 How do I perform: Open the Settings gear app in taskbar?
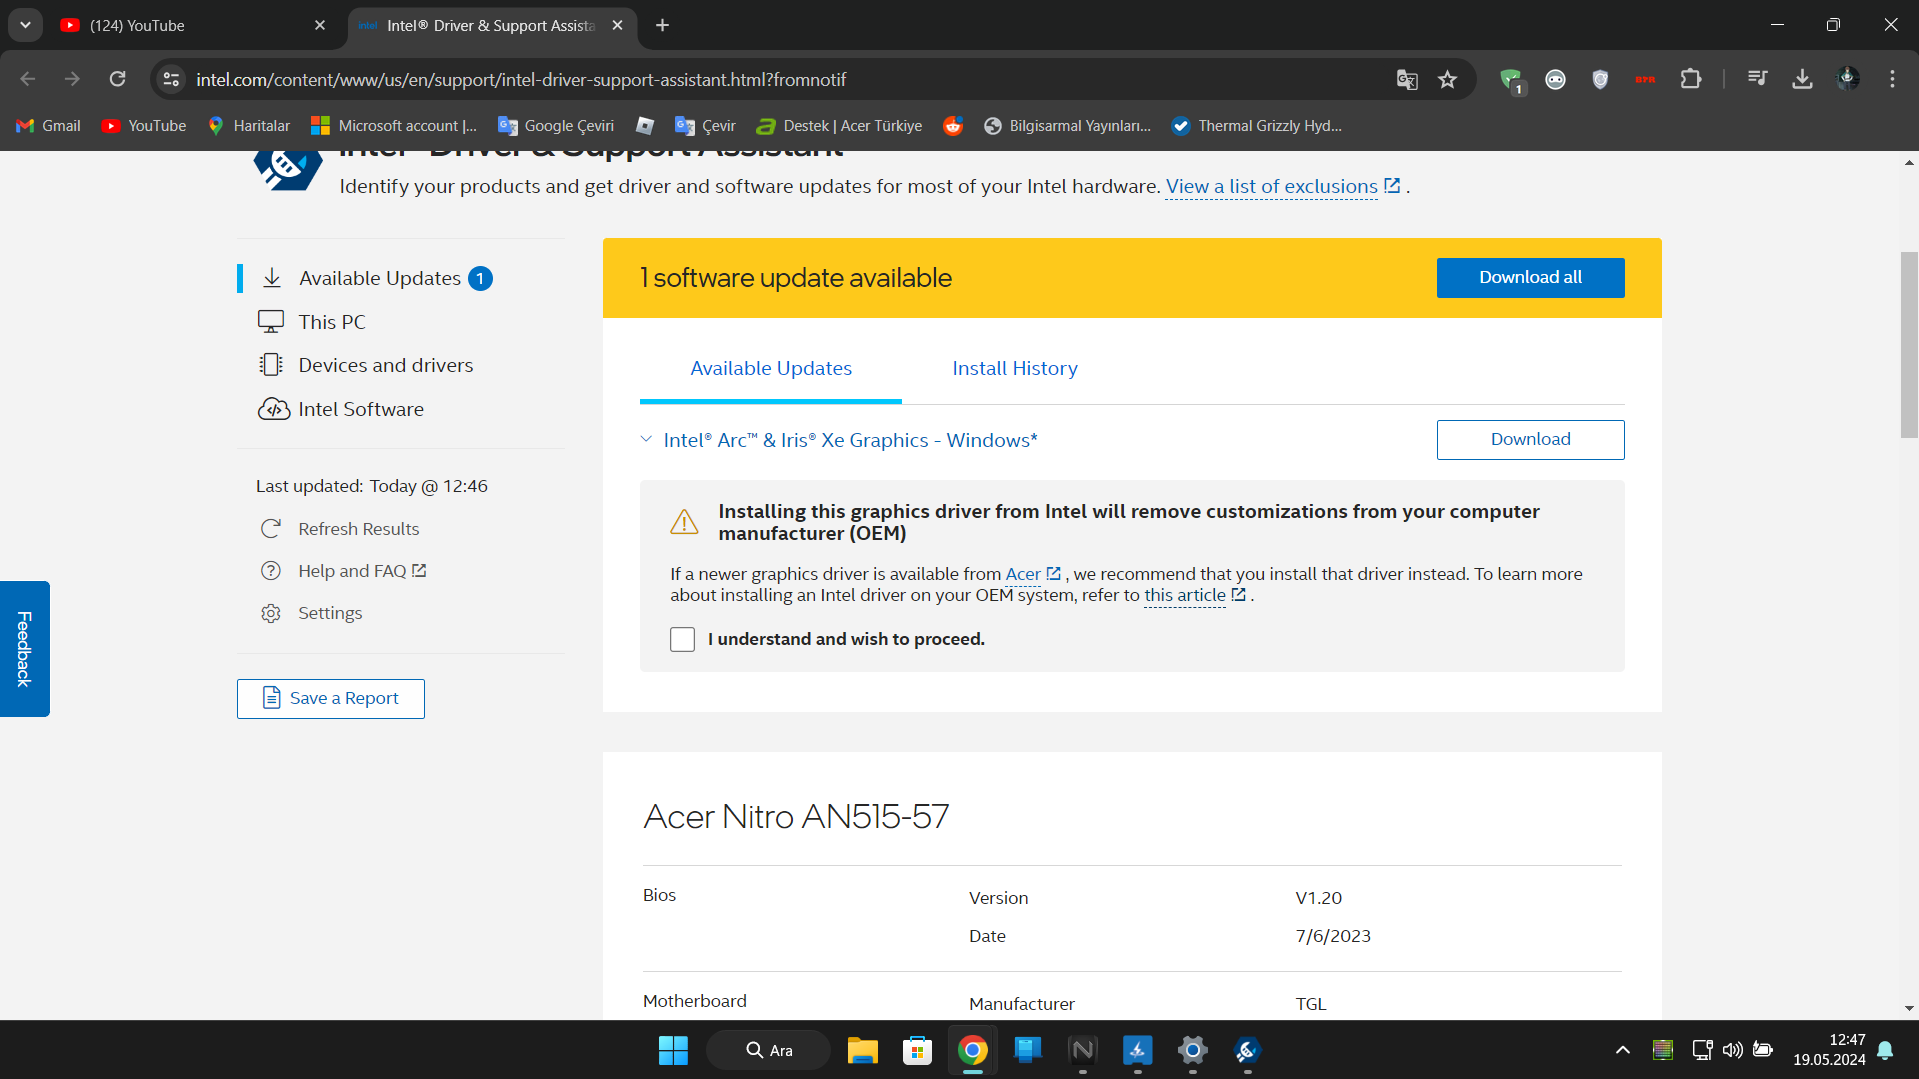(x=1192, y=1050)
